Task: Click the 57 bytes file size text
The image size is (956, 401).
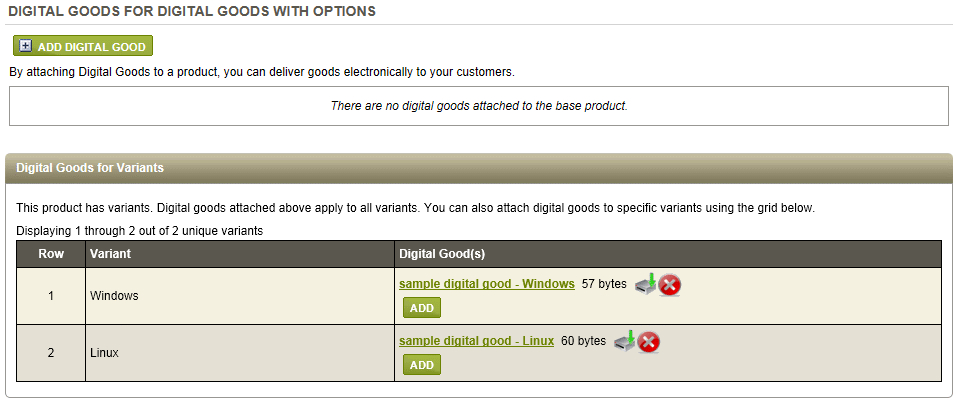Action: click(604, 284)
